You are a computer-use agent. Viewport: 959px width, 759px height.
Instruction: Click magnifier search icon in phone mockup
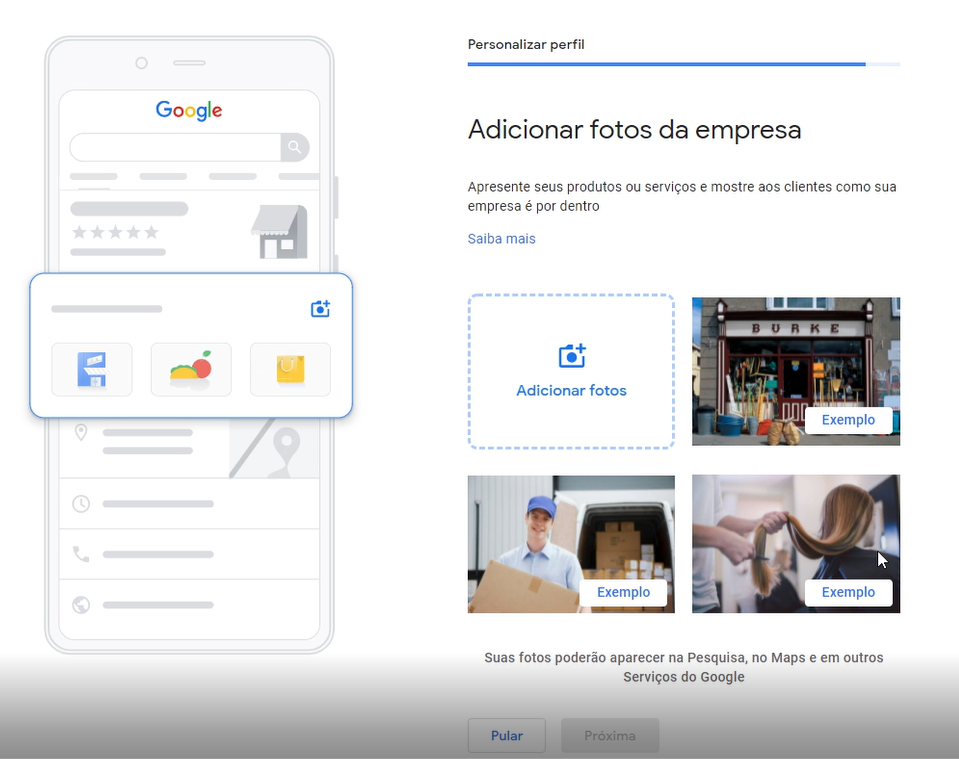click(294, 148)
